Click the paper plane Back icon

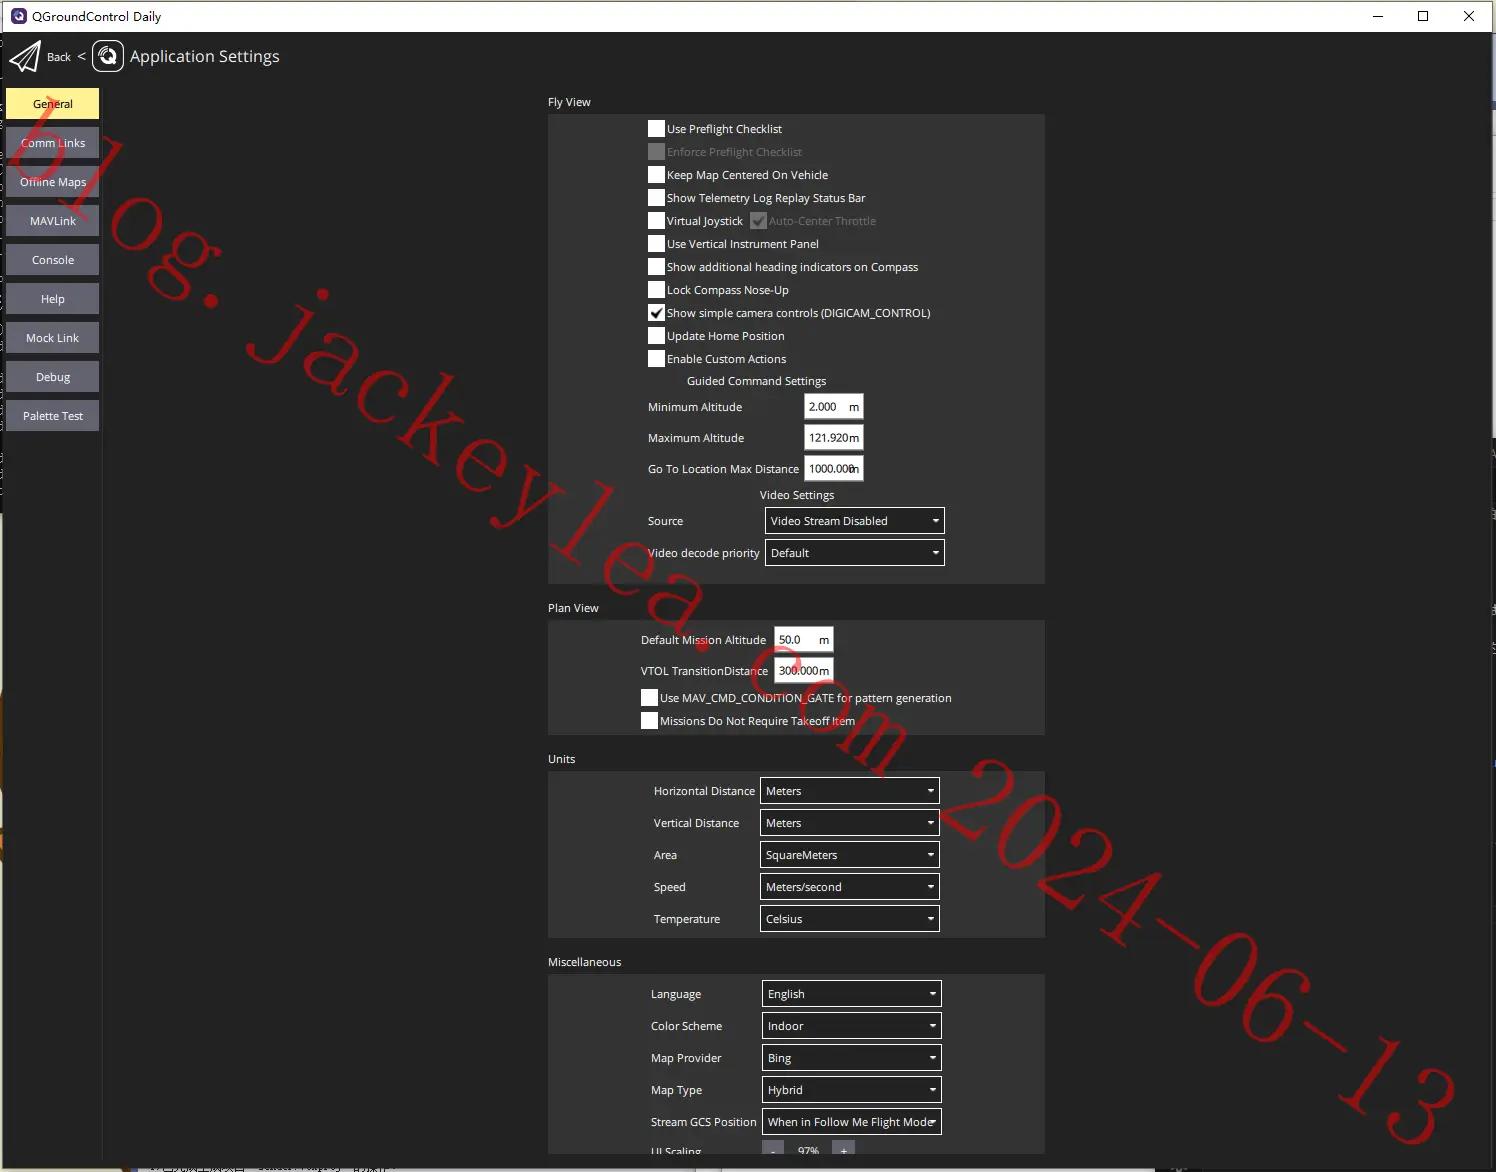[25, 57]
